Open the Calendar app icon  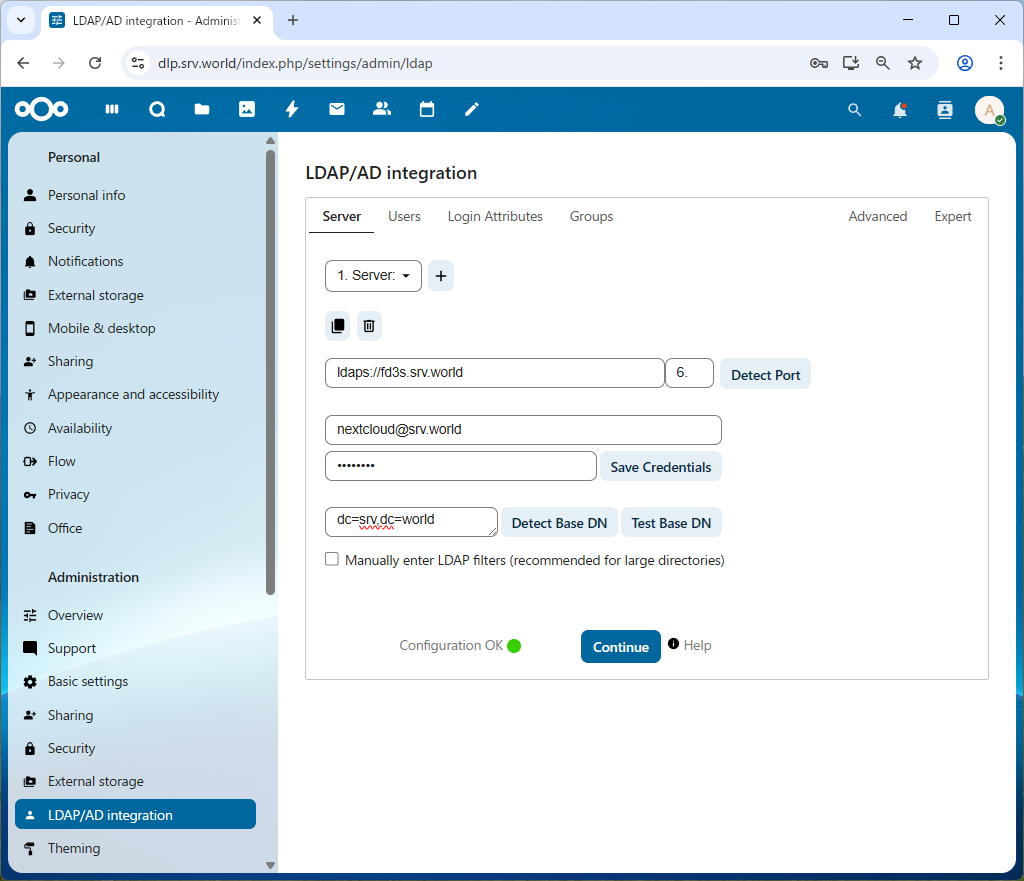[x=427, y=110]
